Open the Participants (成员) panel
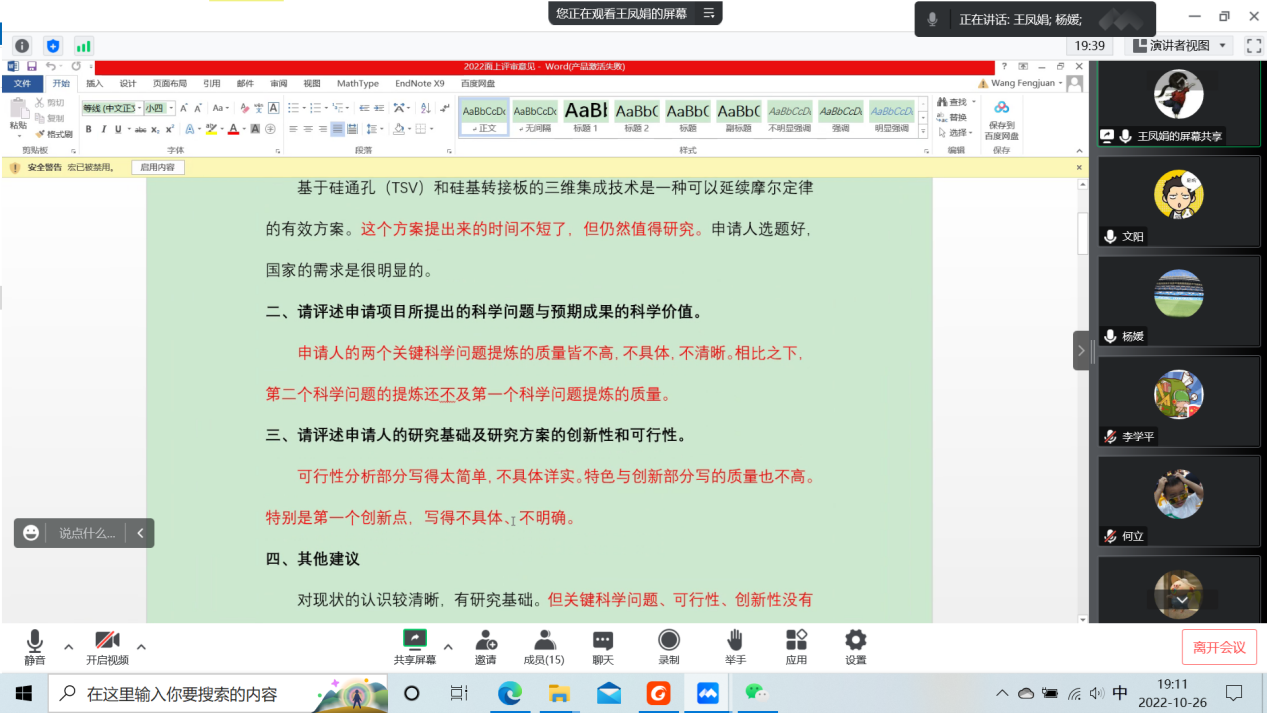 click(544, 641)
